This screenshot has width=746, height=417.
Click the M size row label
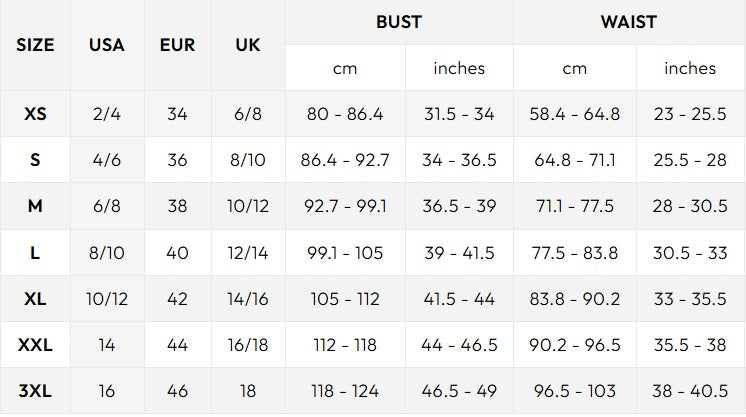(x=35, y=207)
